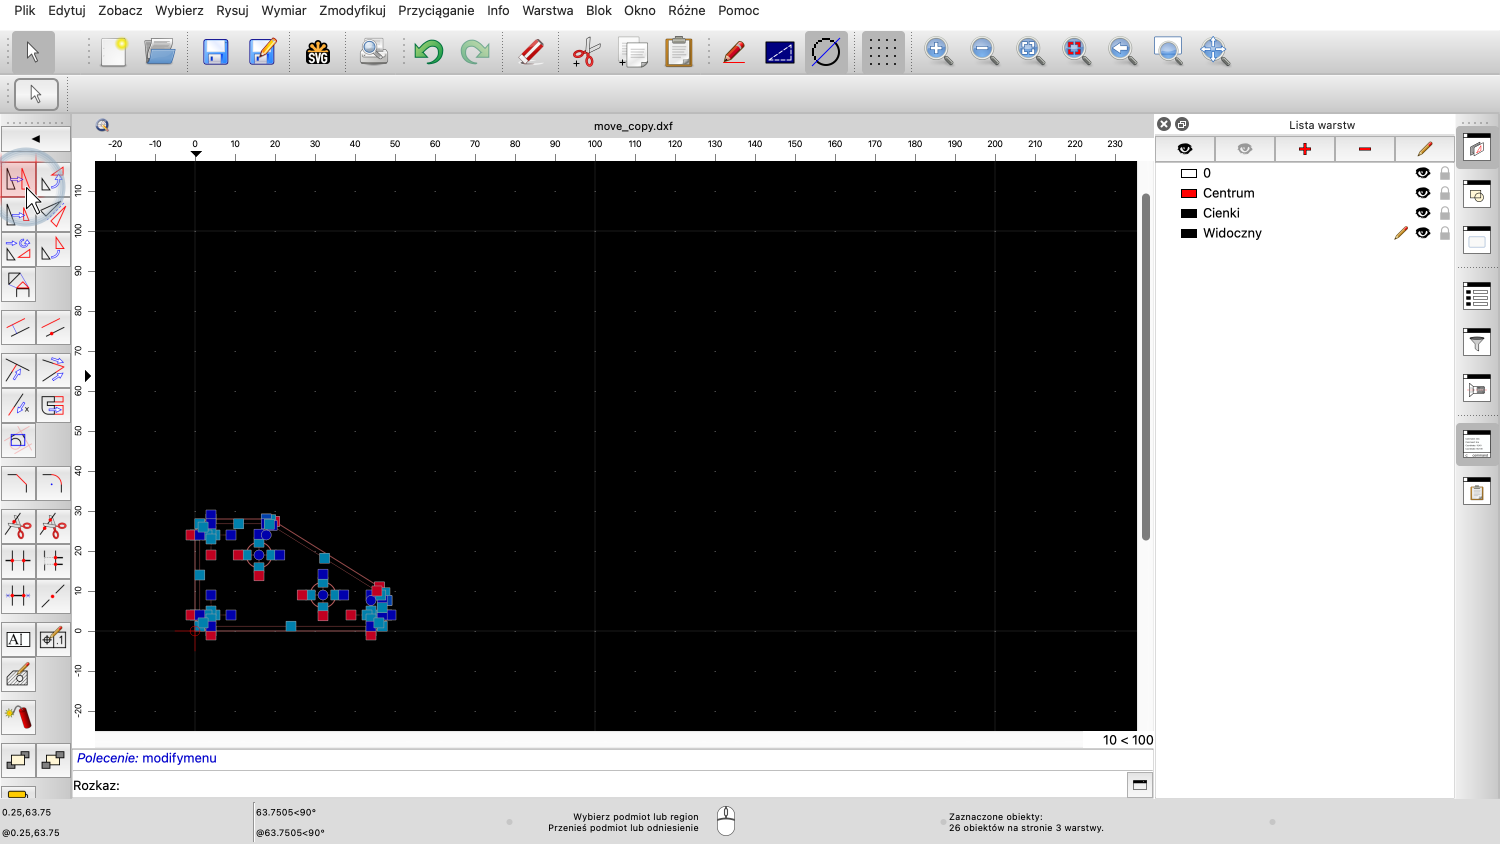
Task: Click the SVG export icon
Action: (x=318, y=52)
